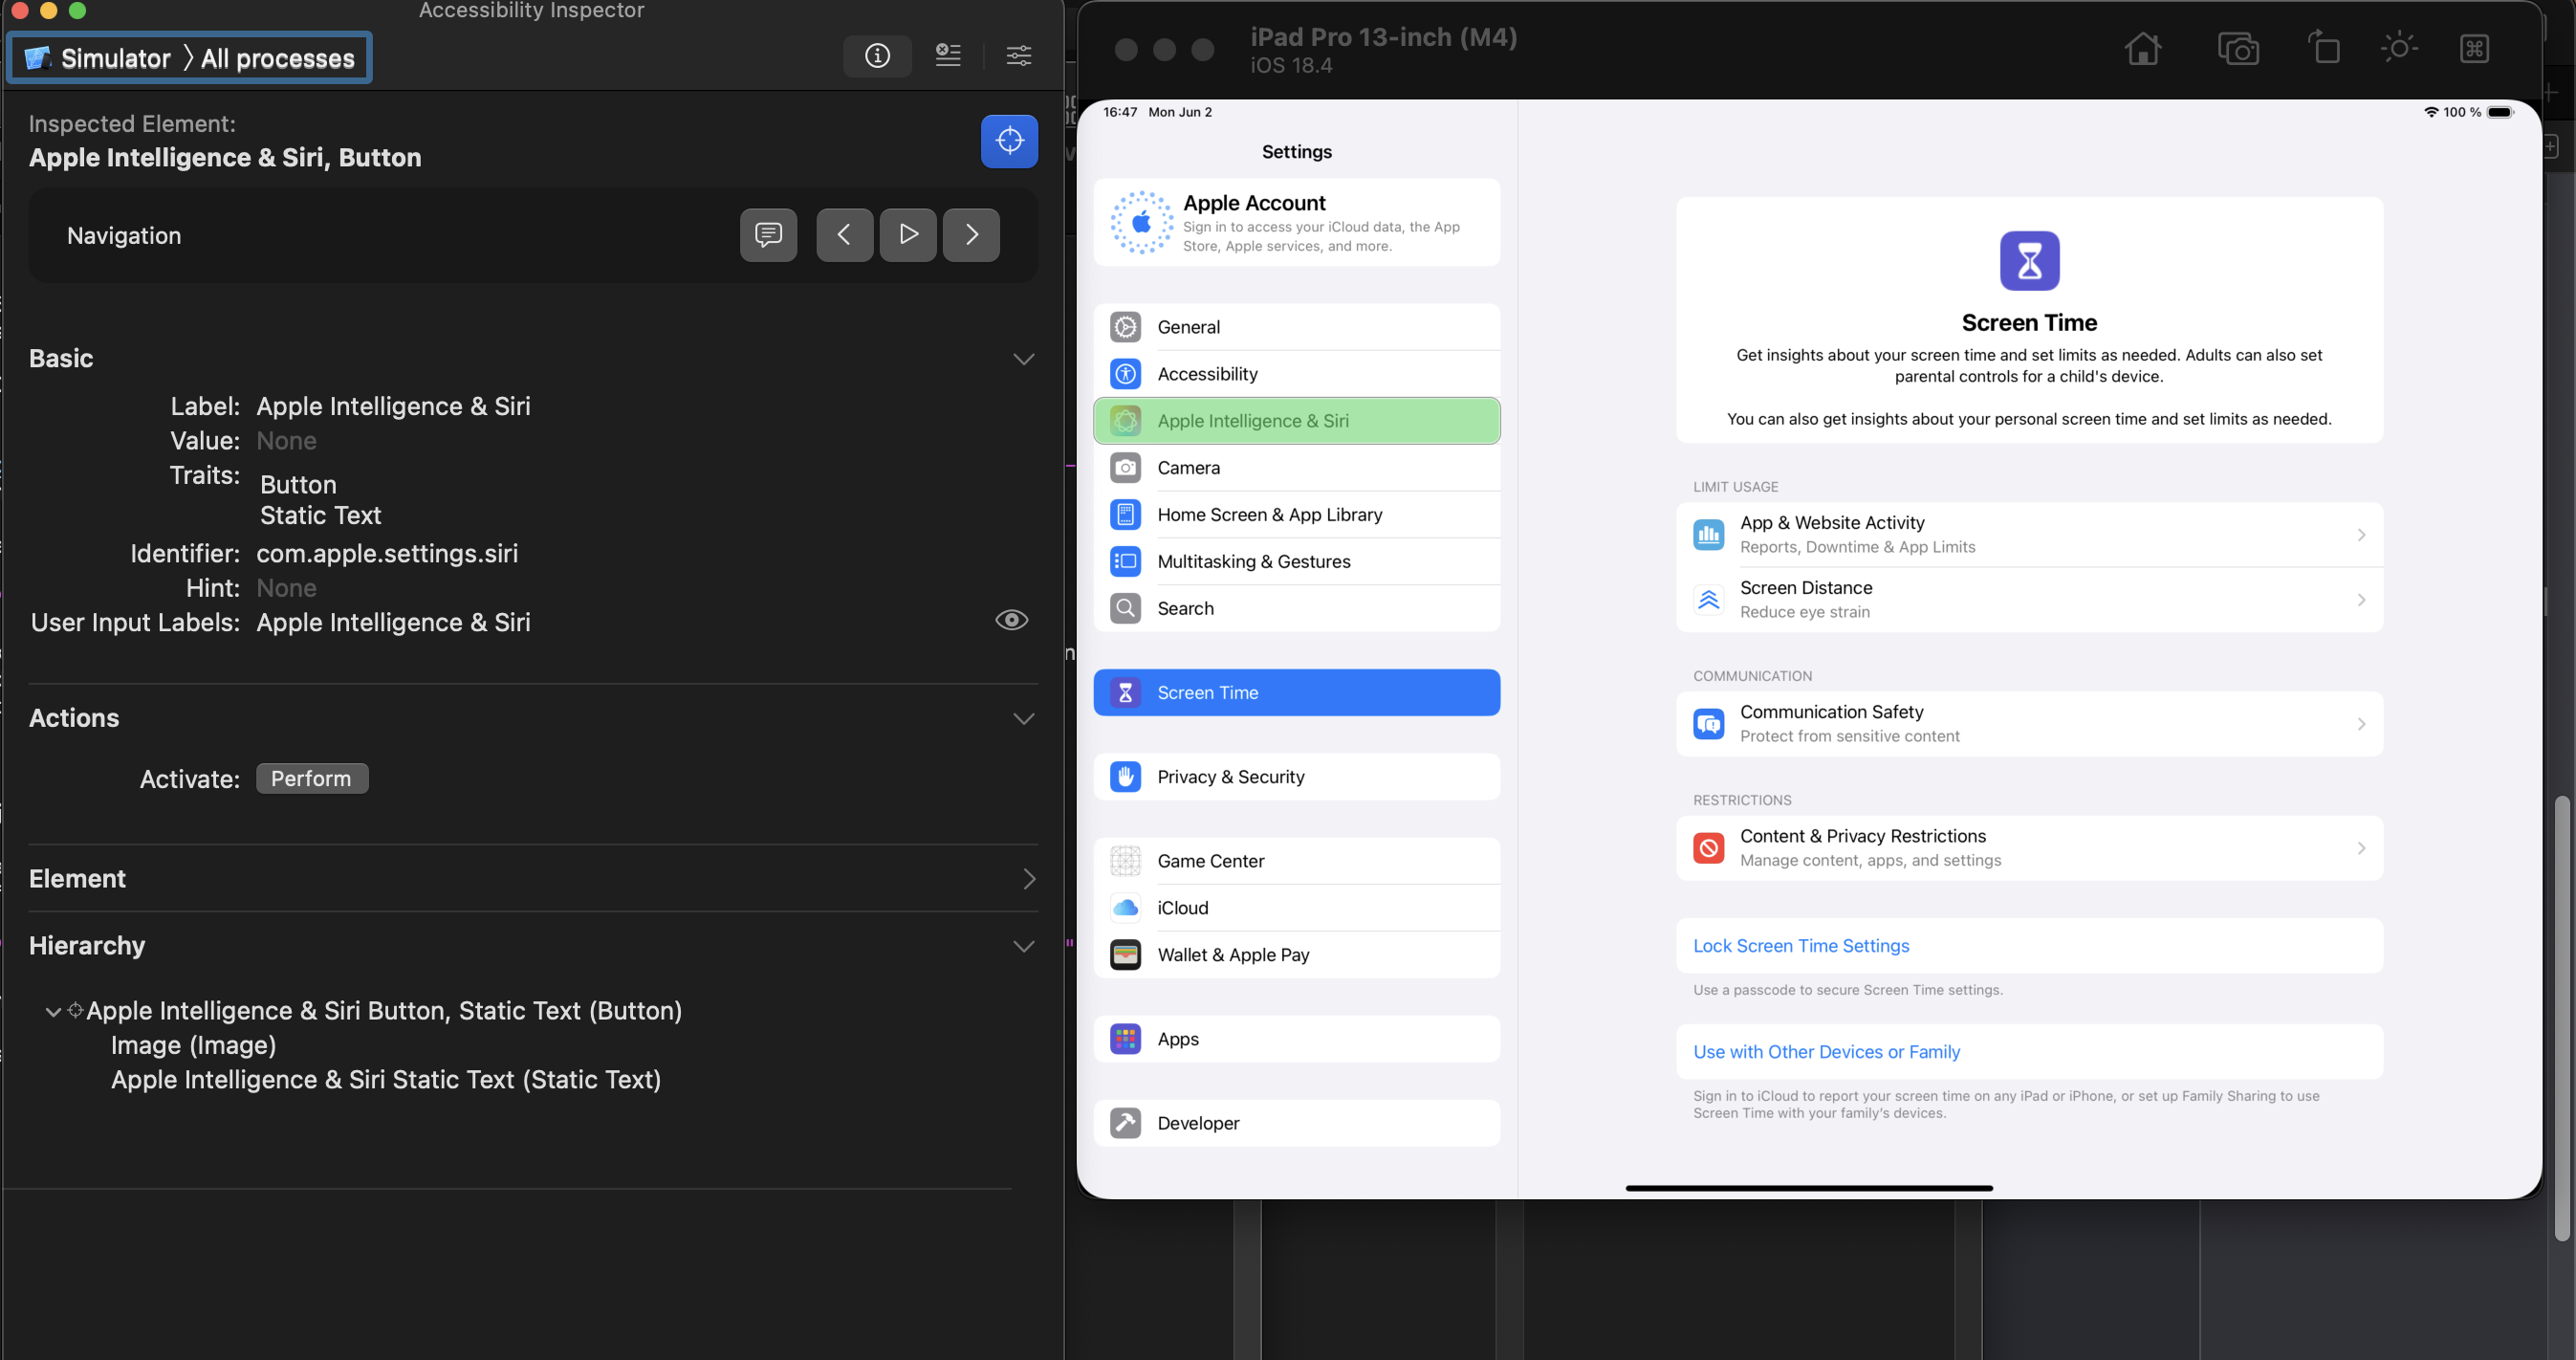The image size is (2576, 1360).
Task: Click the Apps grid icon
Action: tap(1125, 1039)
